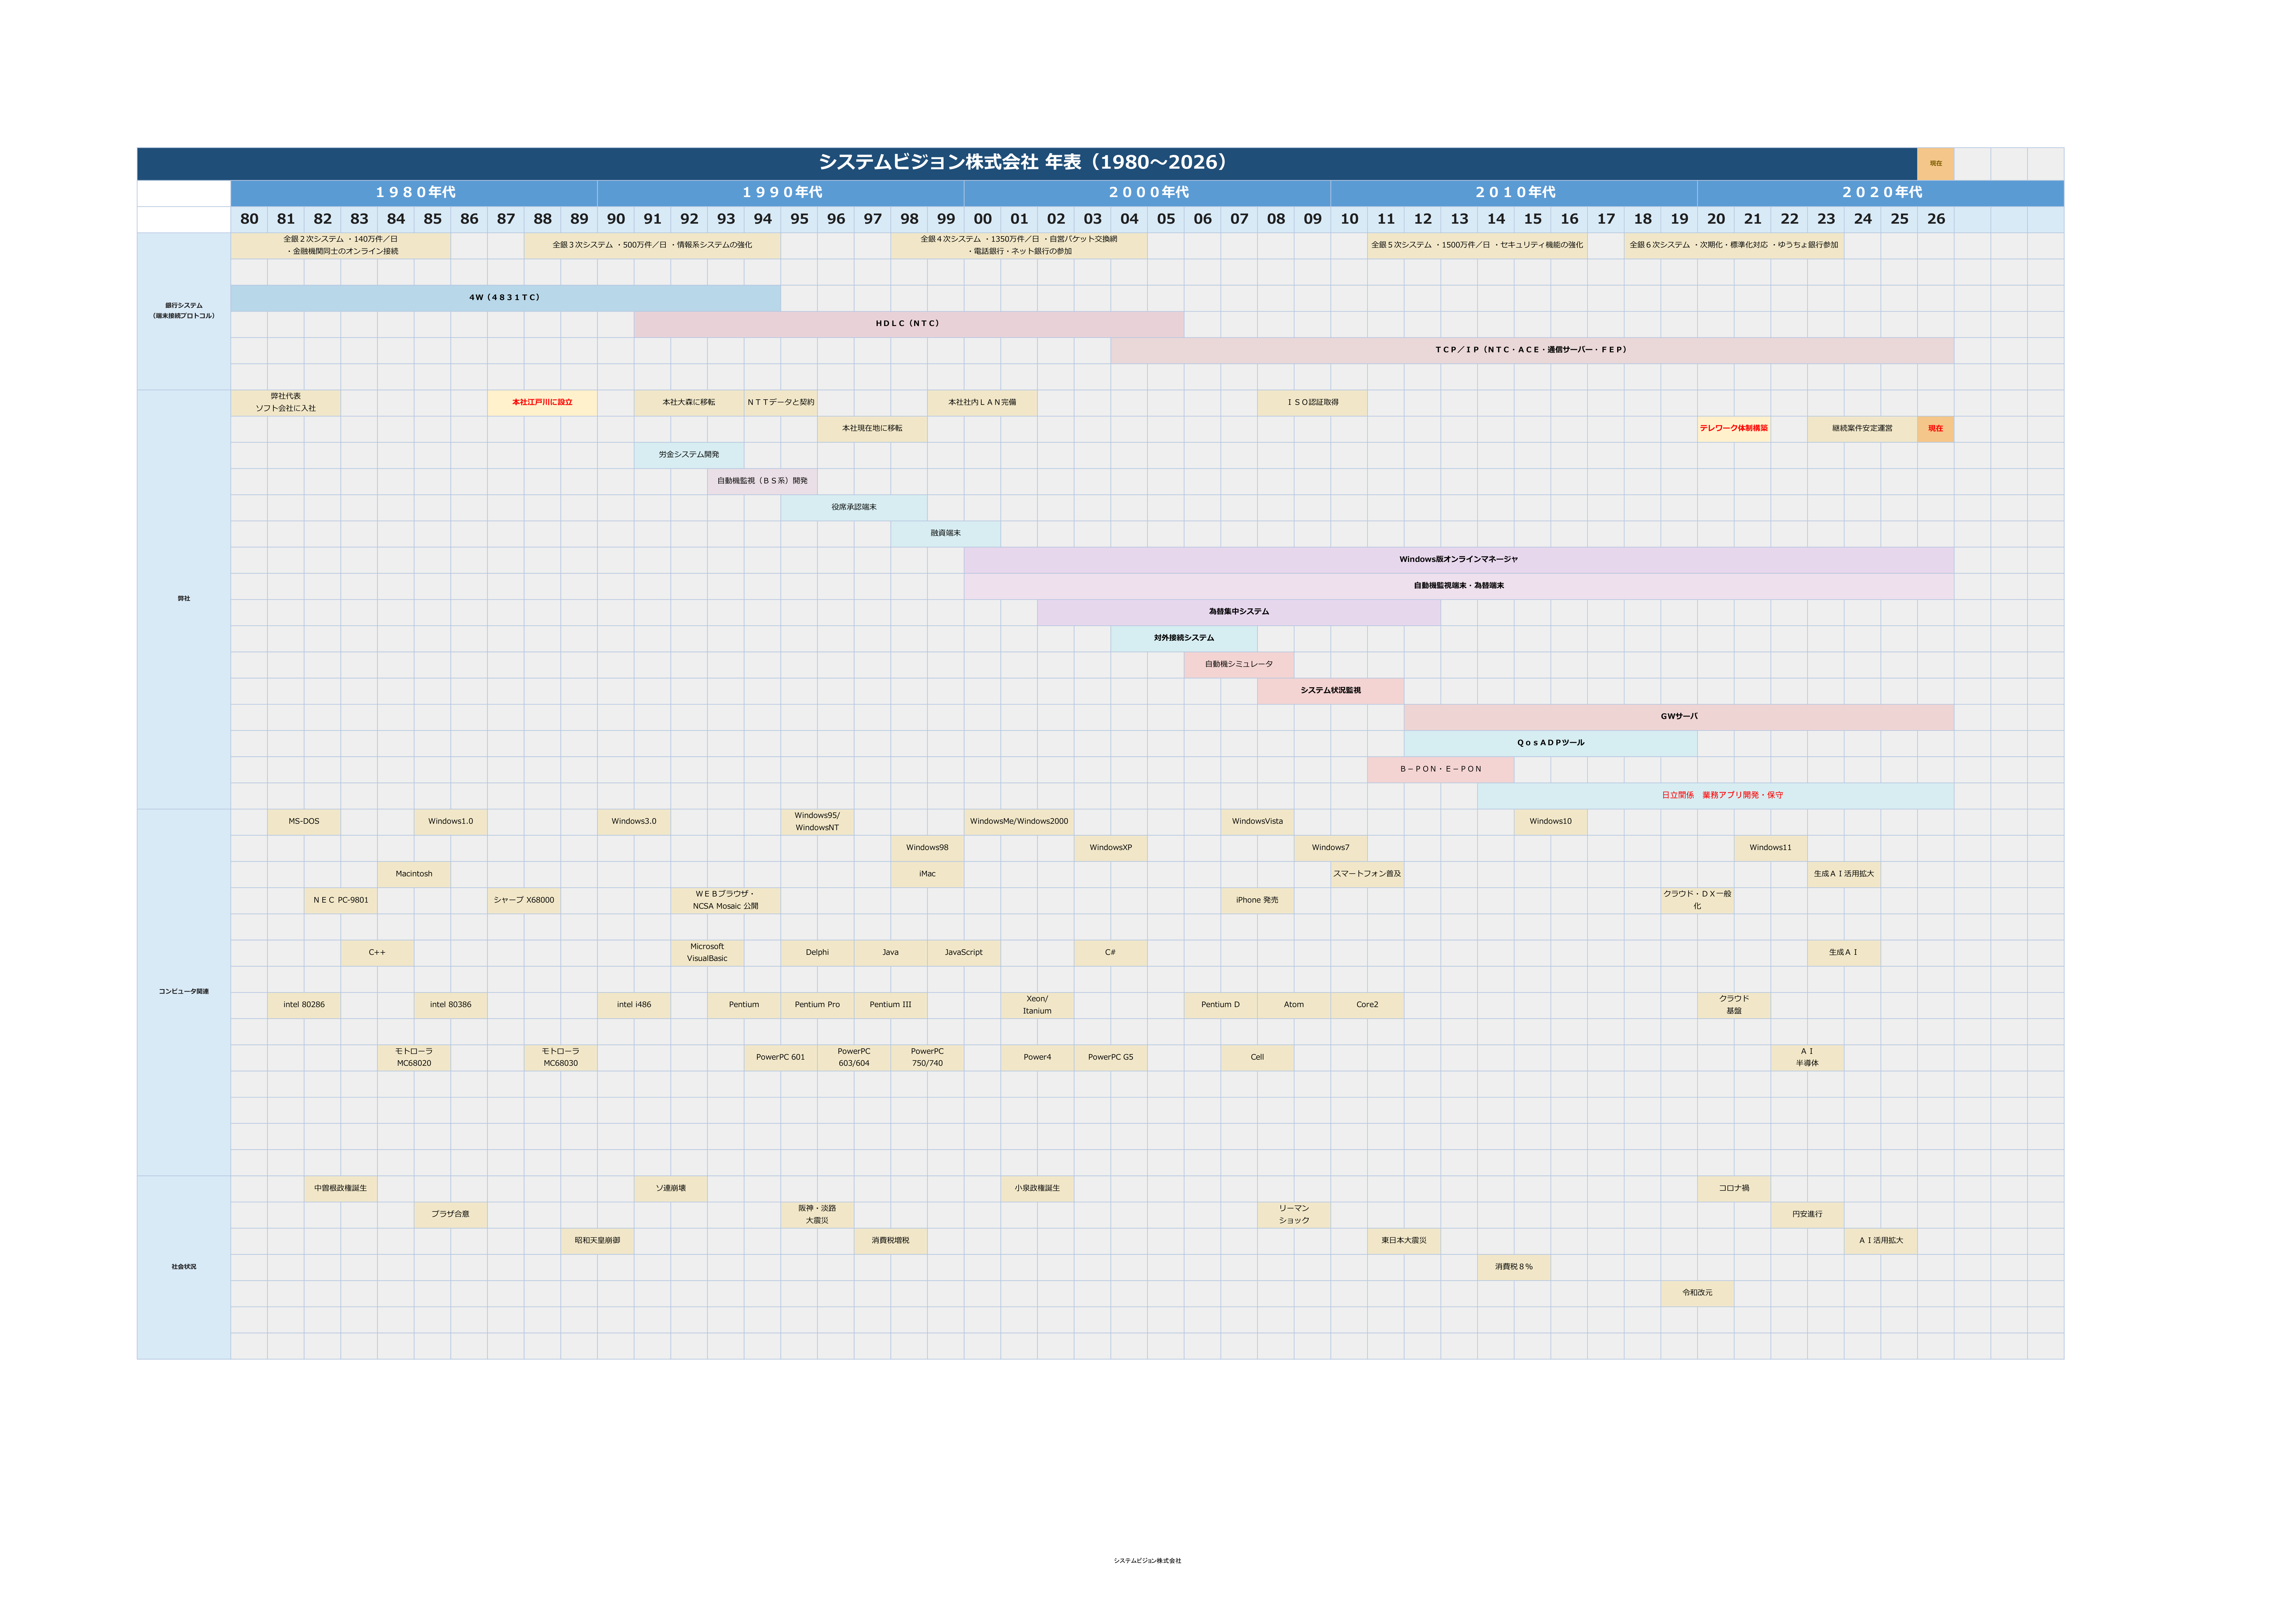The image size is (2296, 1624).
Task: Click the "PowerPC G5" cell
Action: point(1111,1058)
